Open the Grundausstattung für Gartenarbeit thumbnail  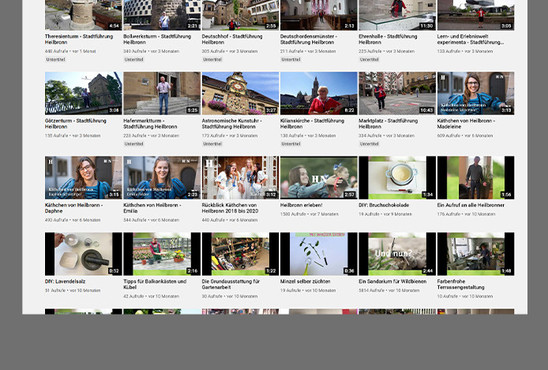(240, 254)
